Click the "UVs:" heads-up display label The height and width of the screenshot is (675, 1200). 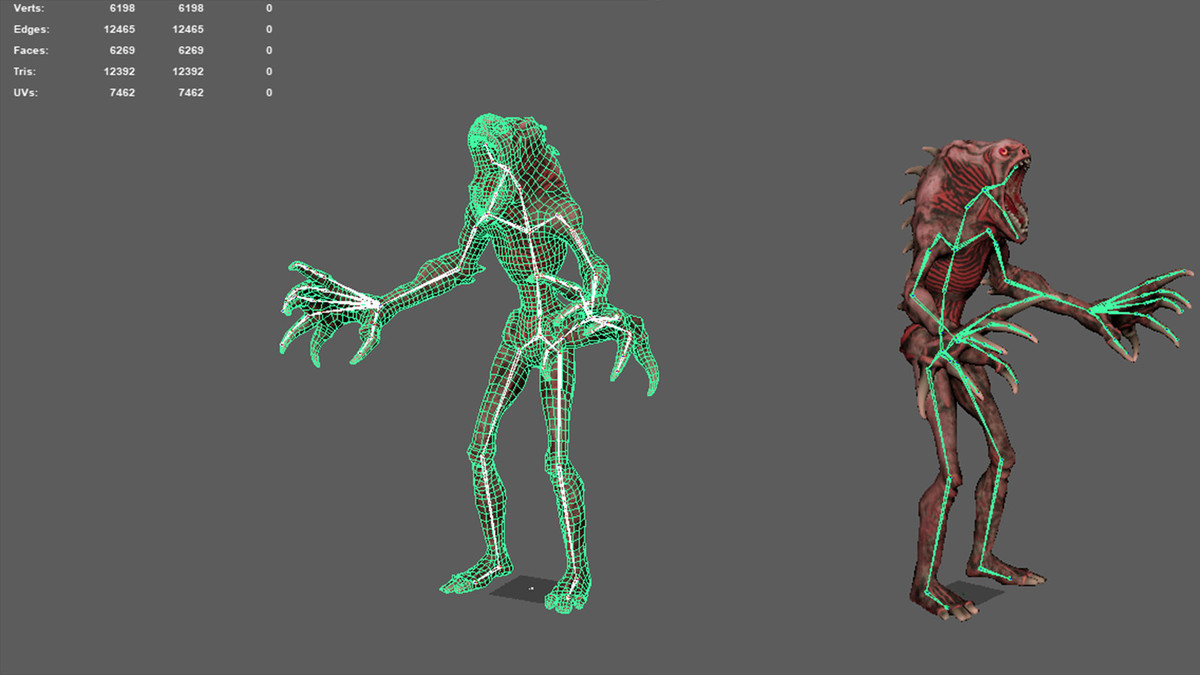click(x=26, y=92)
